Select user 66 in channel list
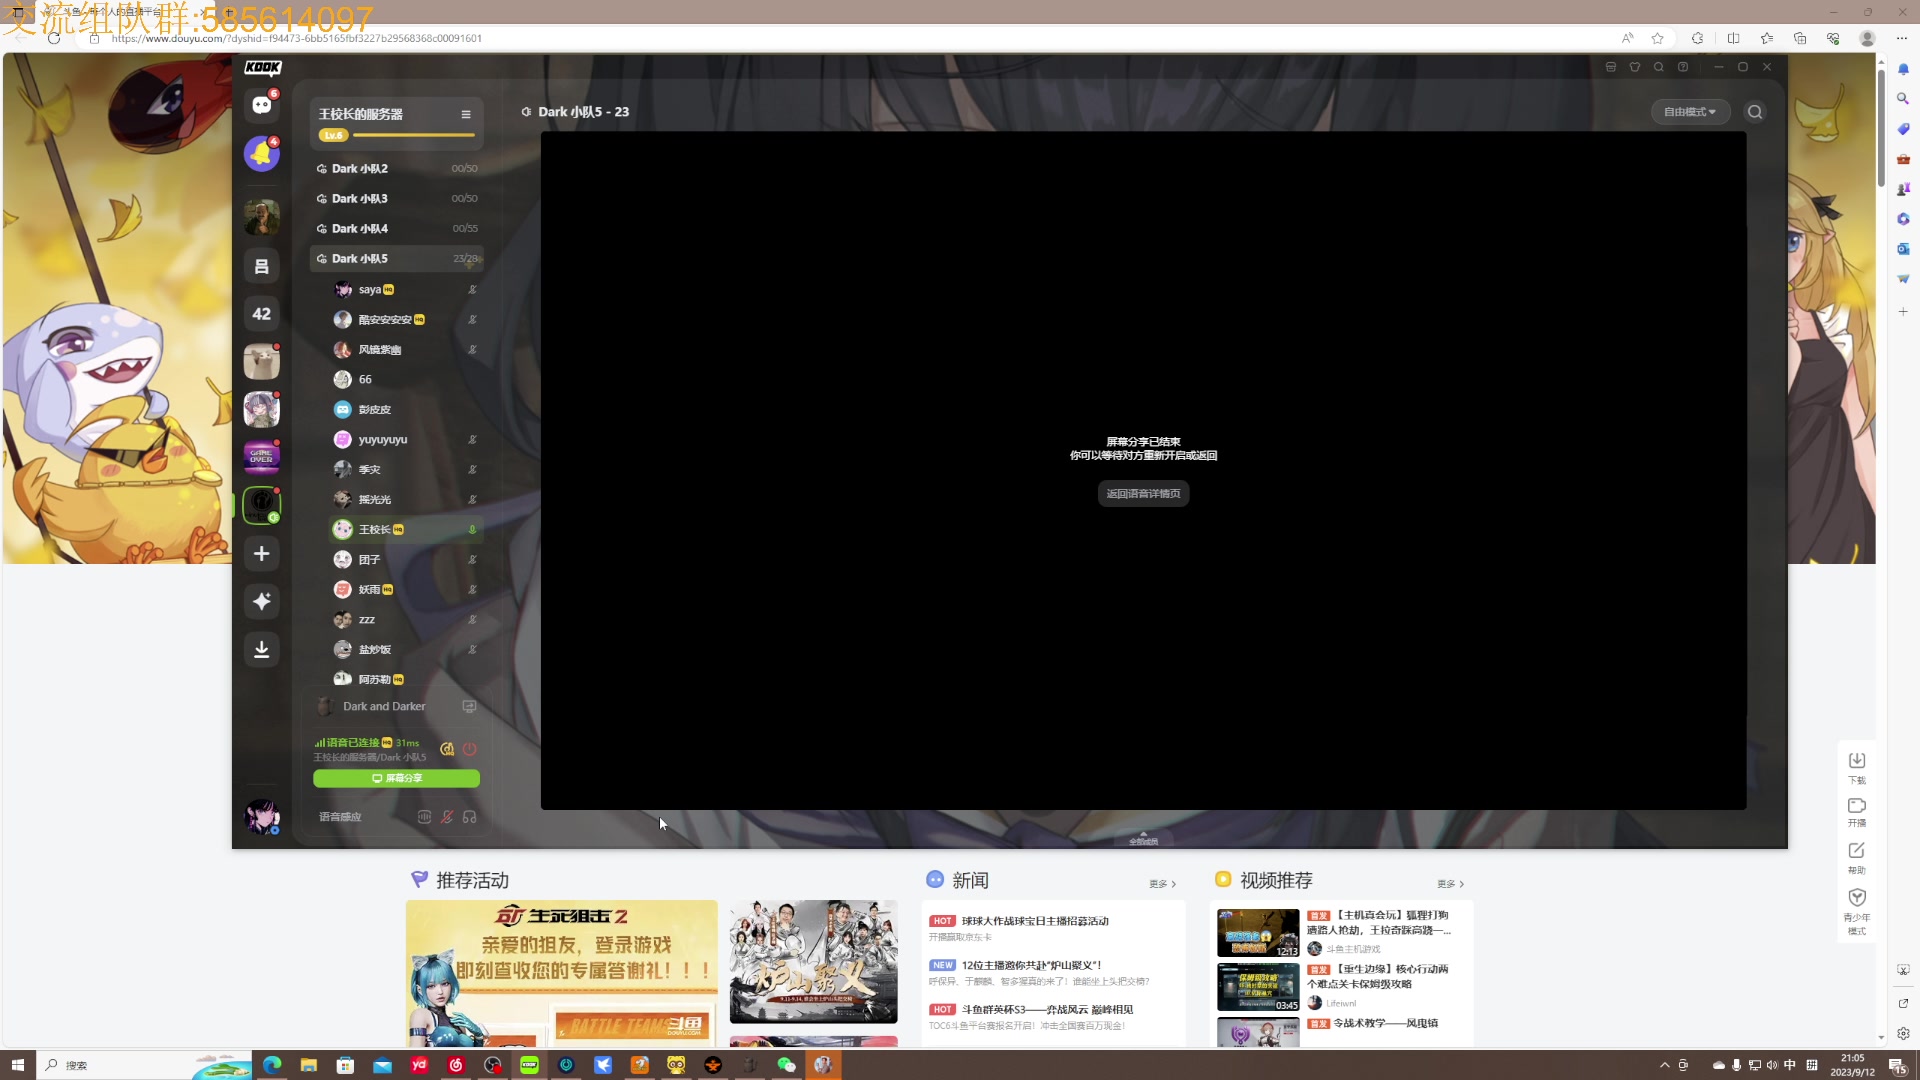Viewport: 1920px width, 1080px height. pyautogui.click(x=406, y=380)
